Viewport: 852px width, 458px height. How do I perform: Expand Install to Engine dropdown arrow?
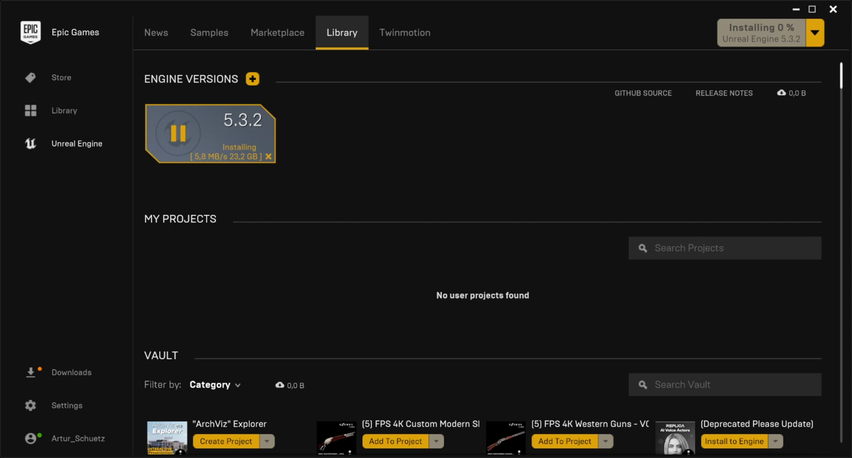[x=775, y=441]
